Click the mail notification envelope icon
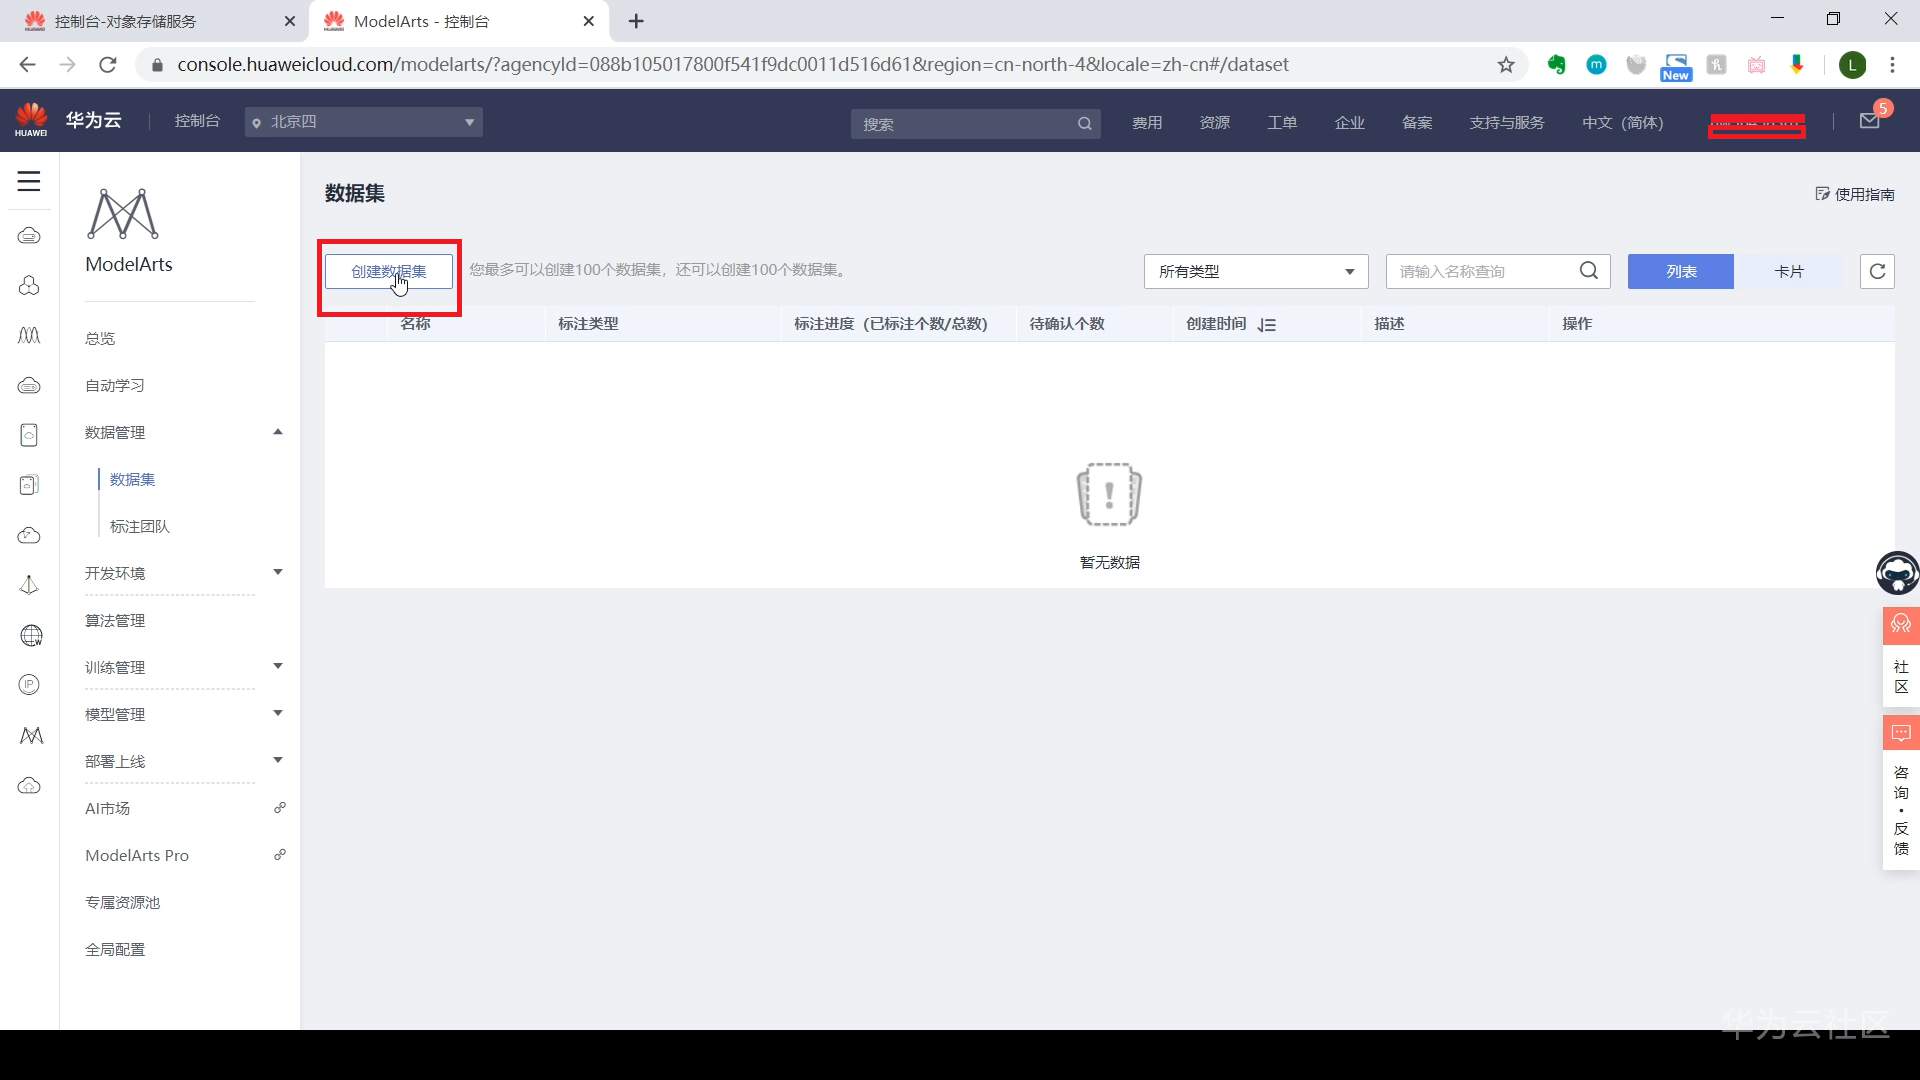The width and height of the screenshot is (1920, 1080). [x=1869, y=121]
